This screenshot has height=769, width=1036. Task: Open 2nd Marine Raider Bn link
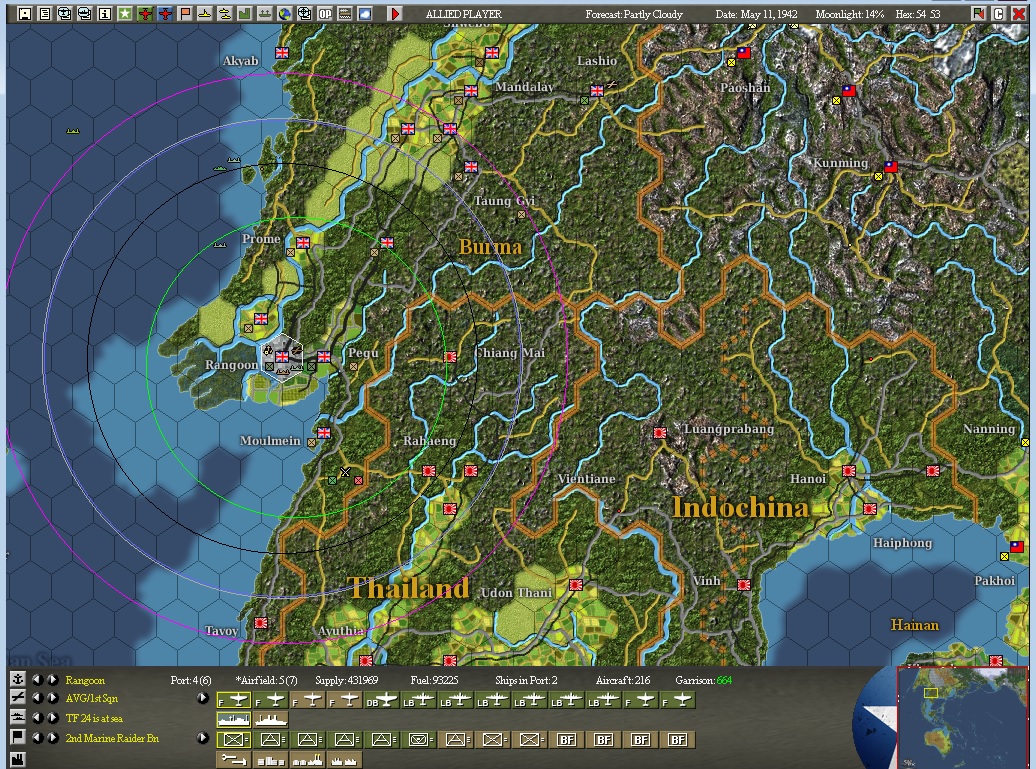click(x=112, y=738)
